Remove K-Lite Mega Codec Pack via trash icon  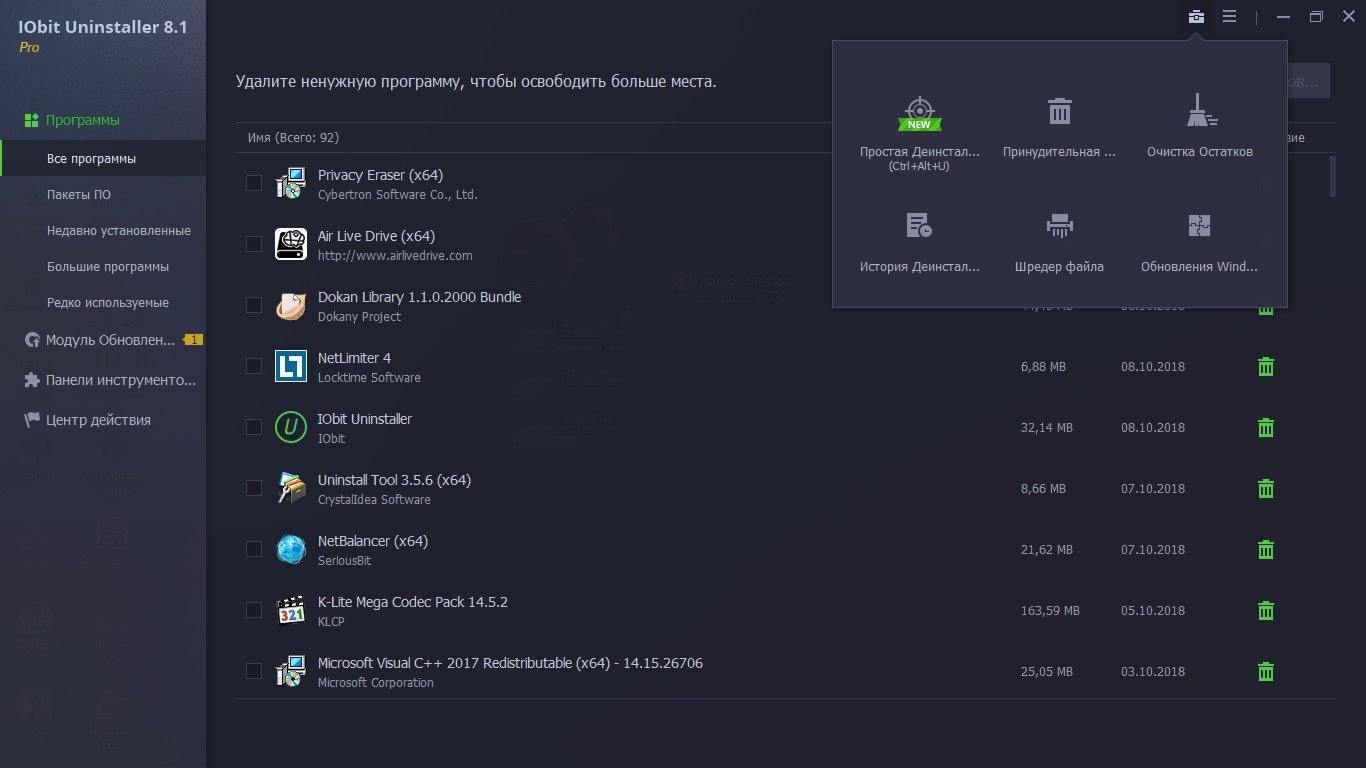point(1265,611)
